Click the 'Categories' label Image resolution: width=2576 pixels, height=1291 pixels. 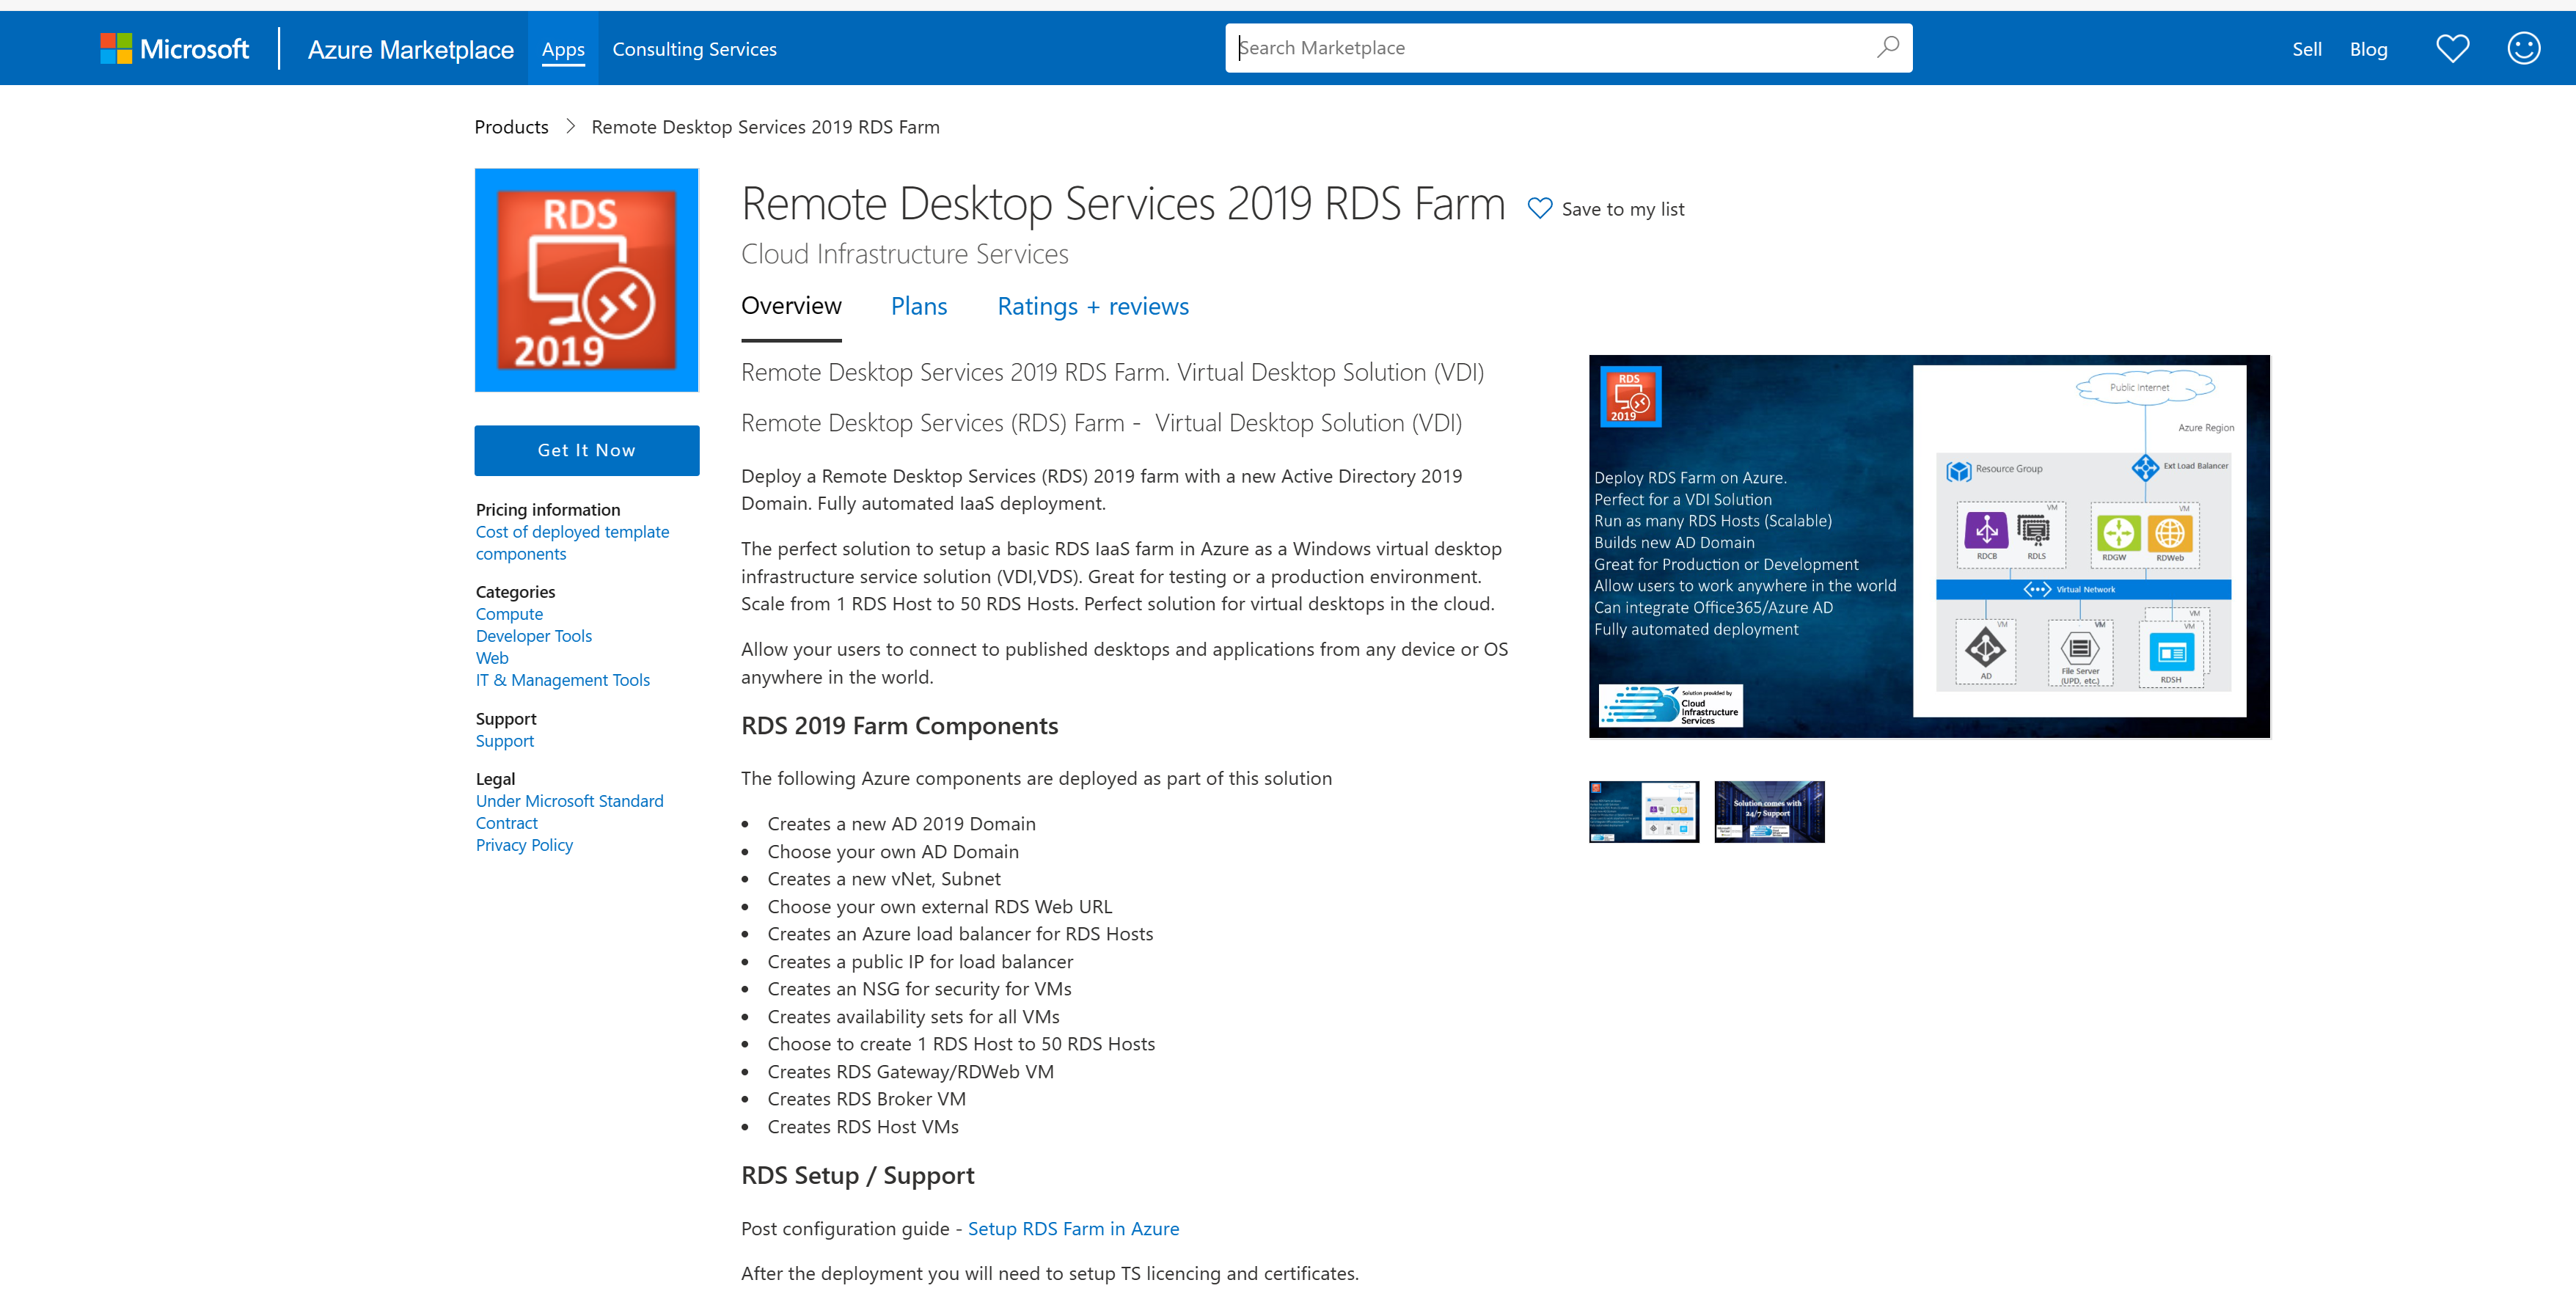pyautogui.click(x=515, y=591)
